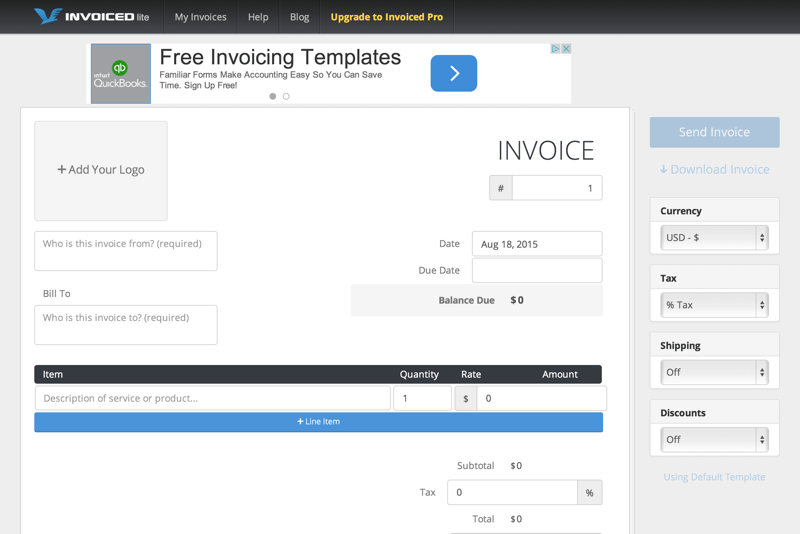The image size is (800, 534).
Task: Open My Invoices page
Action: click(x=201, y=17)
